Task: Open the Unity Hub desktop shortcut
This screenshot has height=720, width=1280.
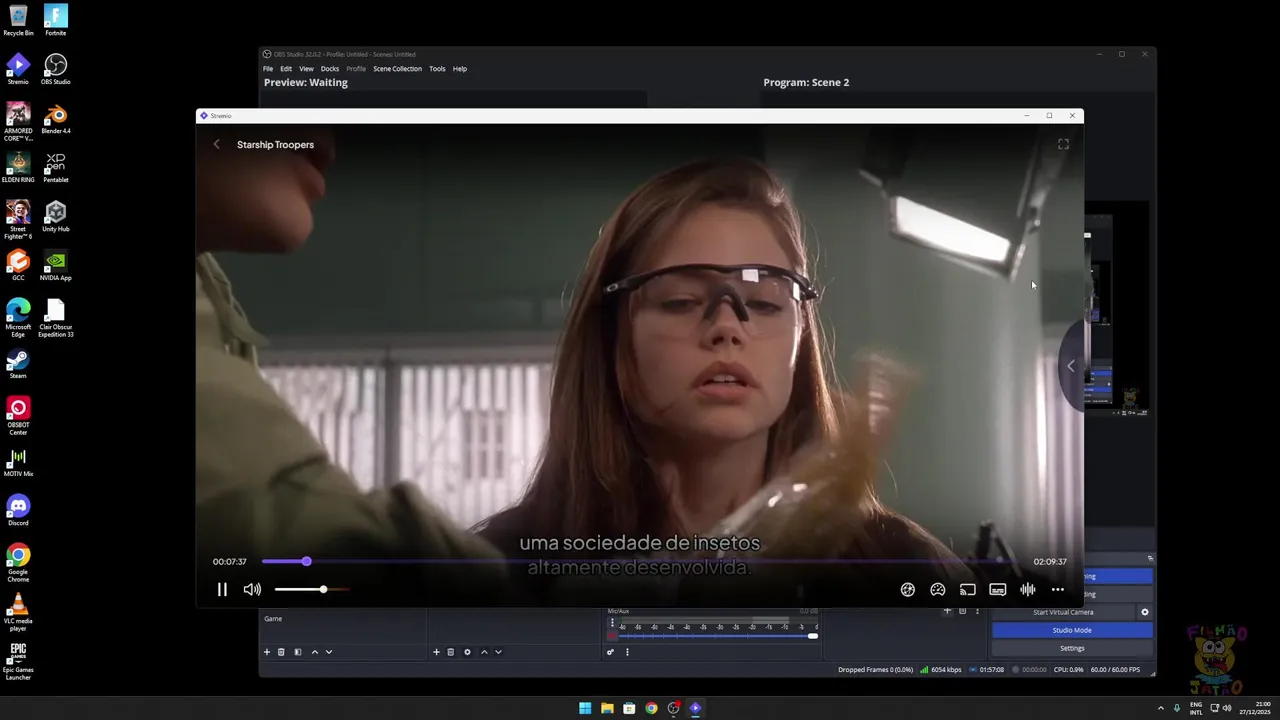Action: tap(56, 216)
